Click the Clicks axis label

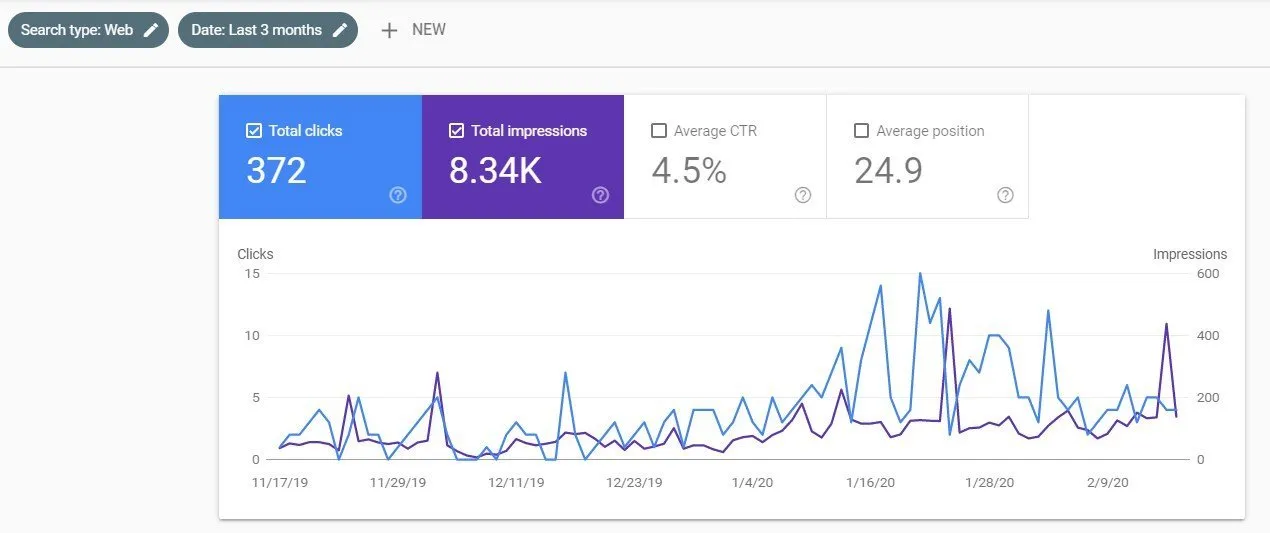pyautogui.click(x=255, y=254)
